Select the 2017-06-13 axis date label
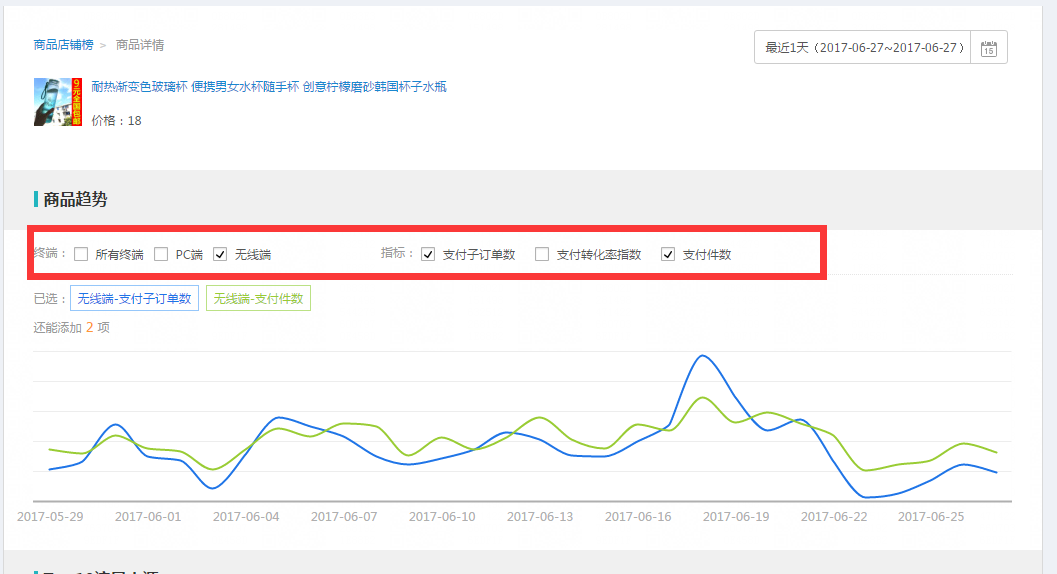The width and height of the screenshot is (1057, 574). coord(540,517)
